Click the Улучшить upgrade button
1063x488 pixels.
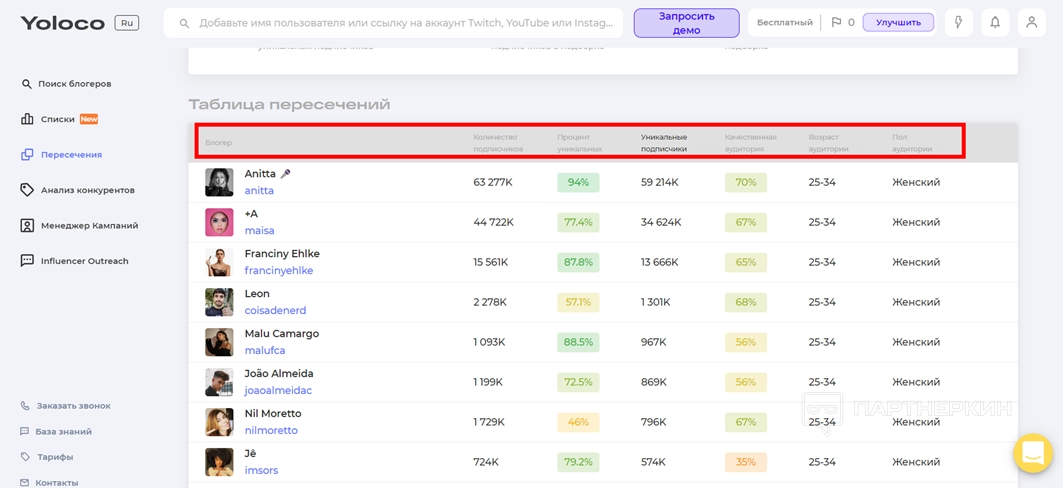click(898, 22)
